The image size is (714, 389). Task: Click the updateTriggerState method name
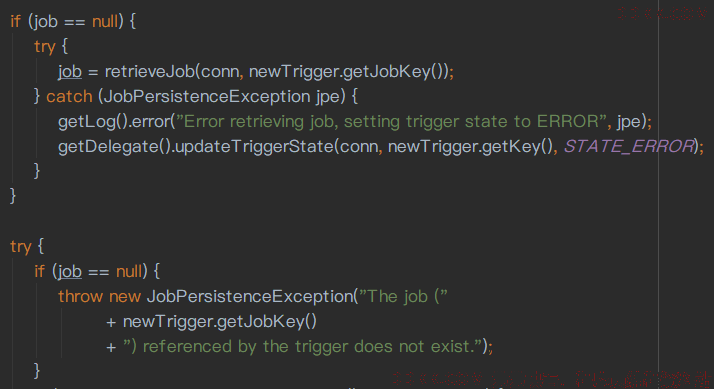pyautogui.click(x=255, y=147)
